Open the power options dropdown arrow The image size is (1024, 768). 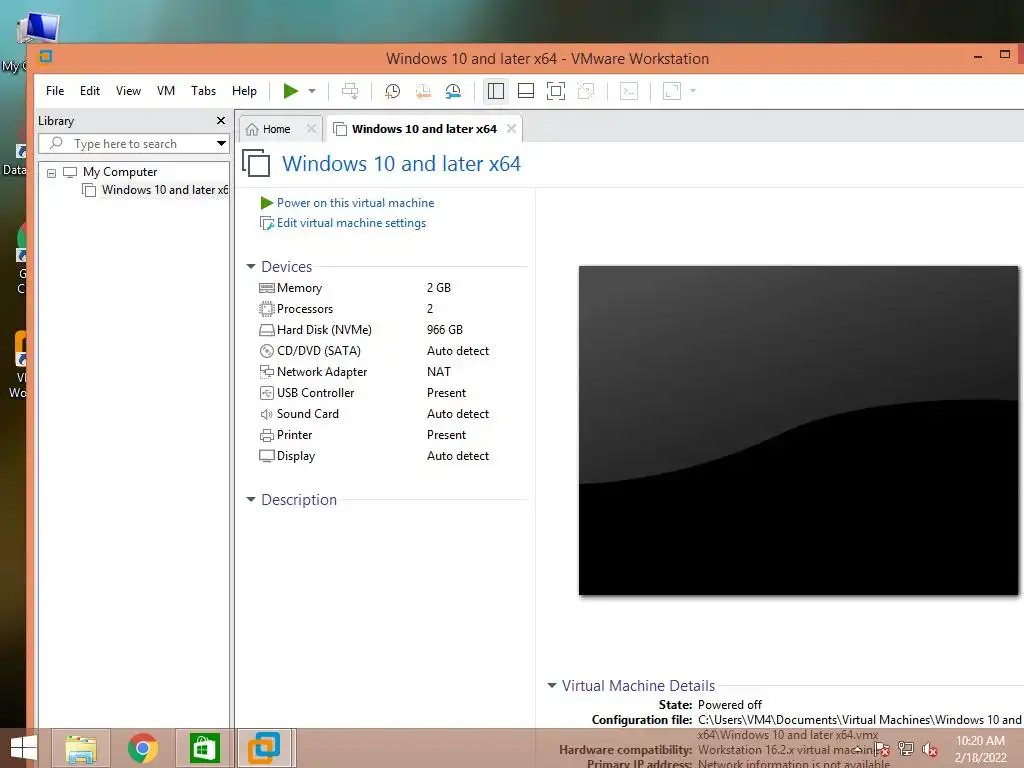click(312, 91)
